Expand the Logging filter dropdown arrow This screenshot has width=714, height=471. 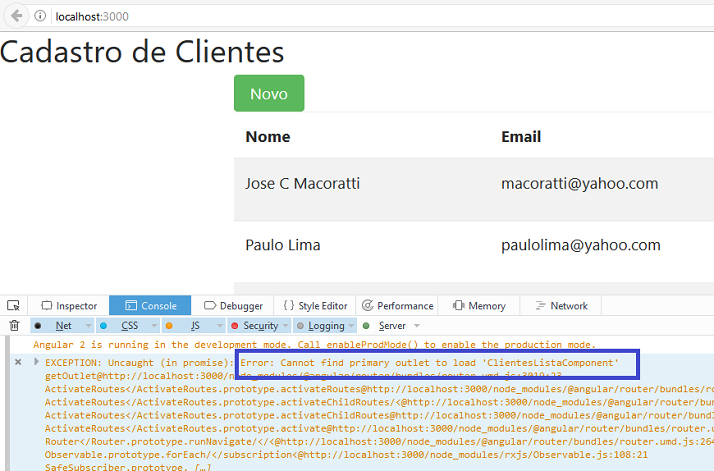point(351,326)
